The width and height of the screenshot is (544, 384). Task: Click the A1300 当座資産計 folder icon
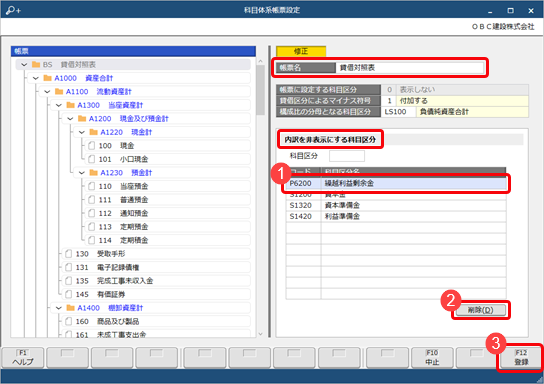point(70,105)
